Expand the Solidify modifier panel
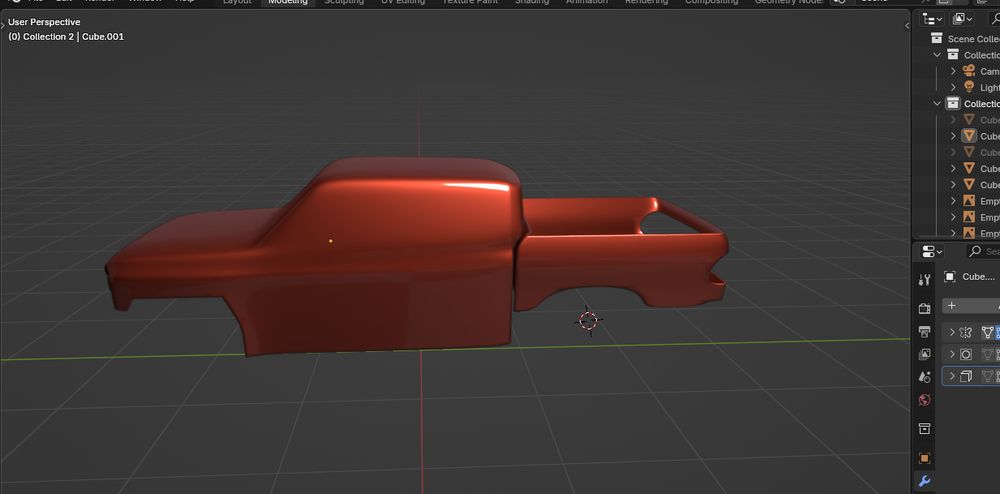 pyautogui.click(x=952, y=376)
